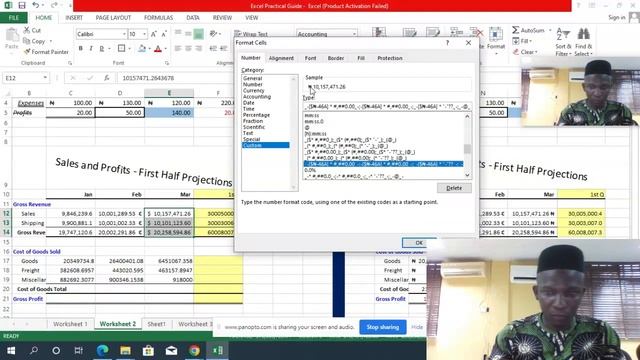Switch to the PAGE LAYOUT ribbon tab

click(113, 18)
